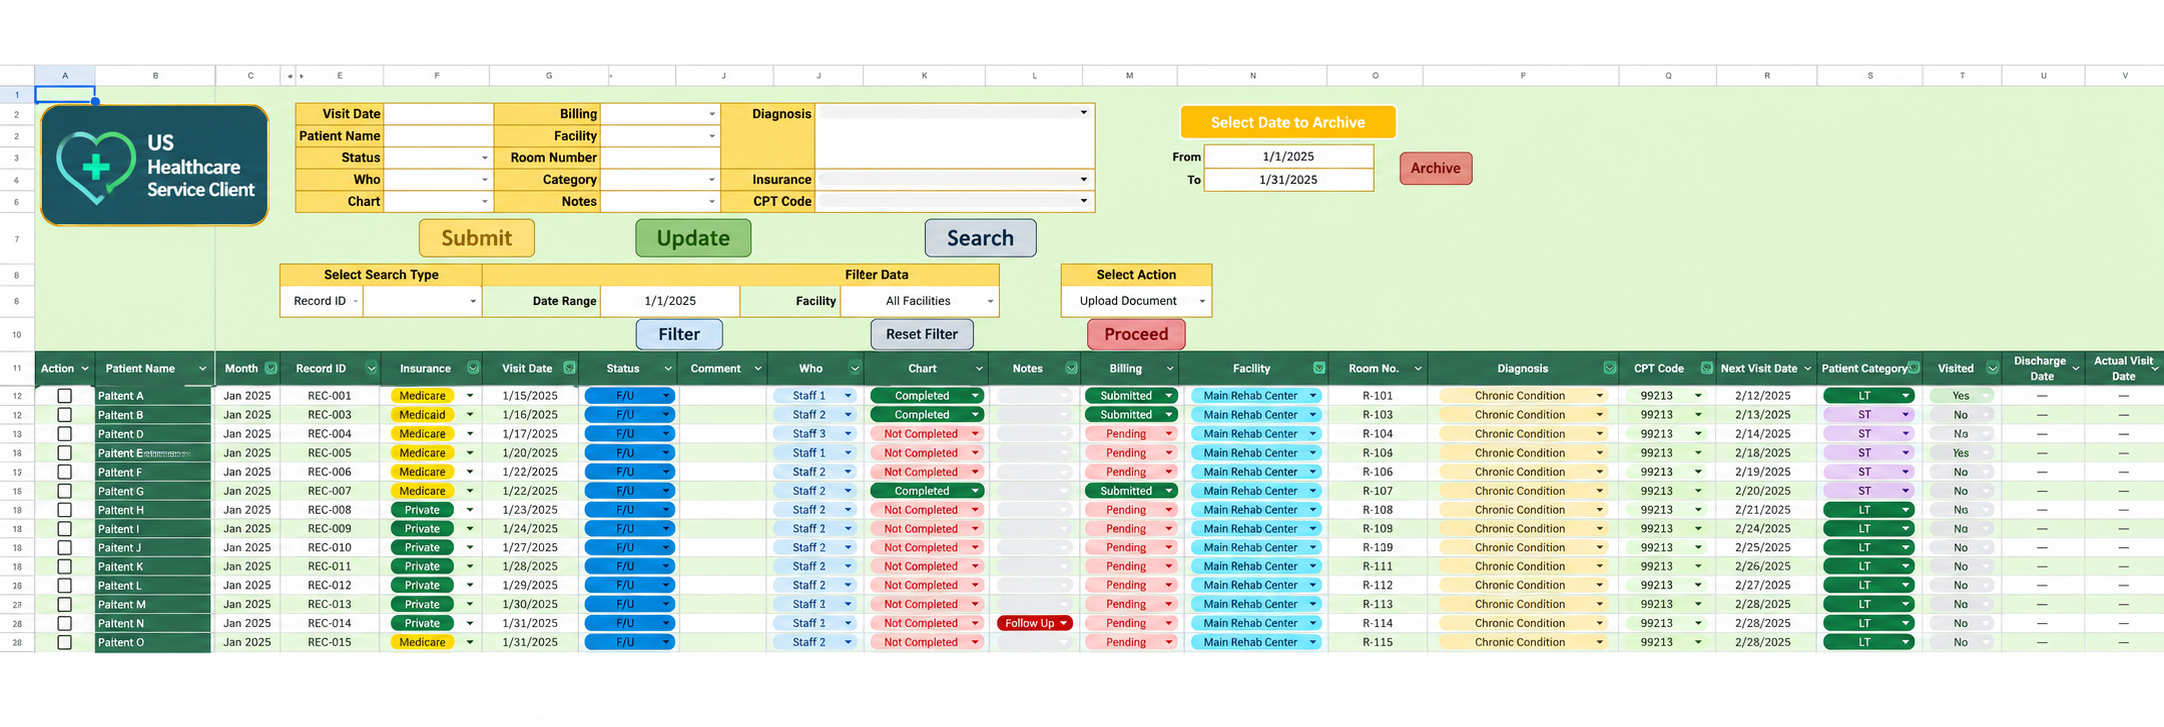Tick the Action checkbox for Paitent A
Viewport: 2164px width, 727px height.
(65, 396)
